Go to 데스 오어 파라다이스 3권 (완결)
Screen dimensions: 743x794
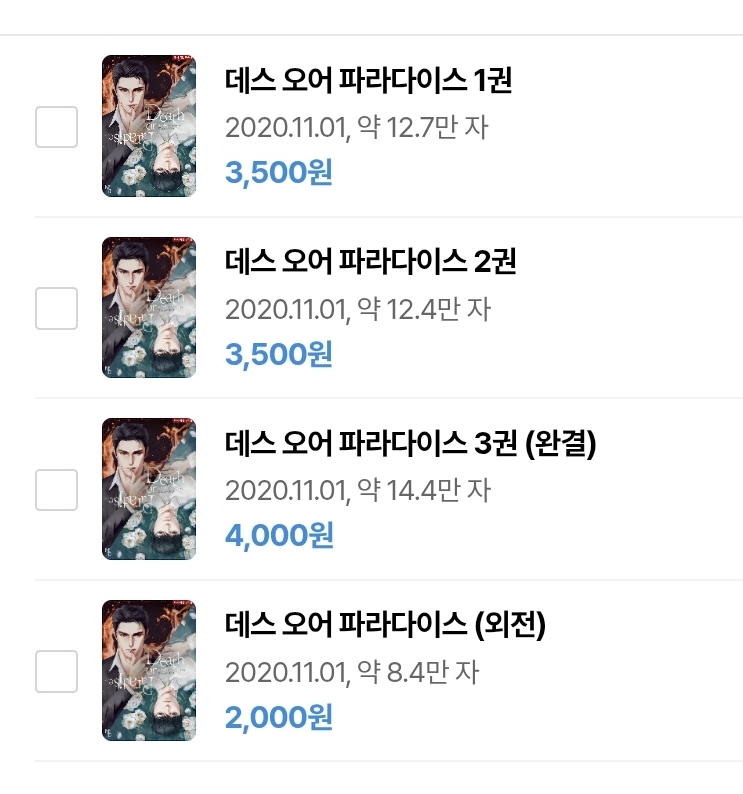pyautogui.click(x=410, y=443)
